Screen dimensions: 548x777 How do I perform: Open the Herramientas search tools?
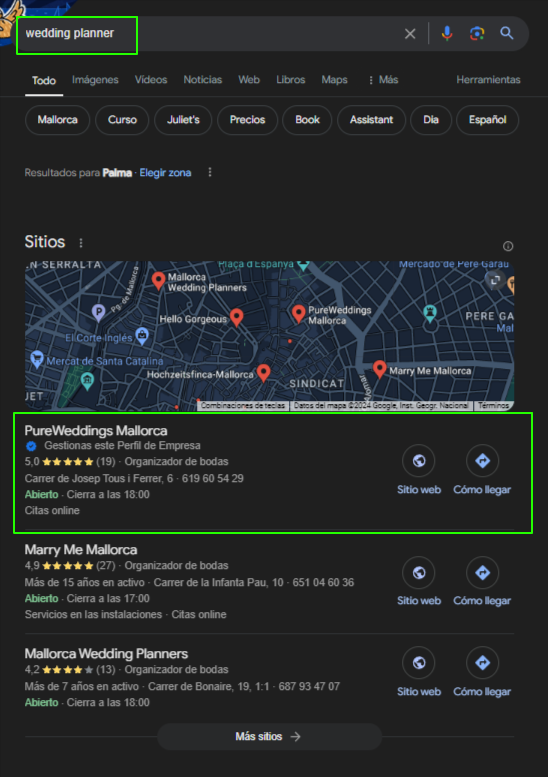coord(488,80)
